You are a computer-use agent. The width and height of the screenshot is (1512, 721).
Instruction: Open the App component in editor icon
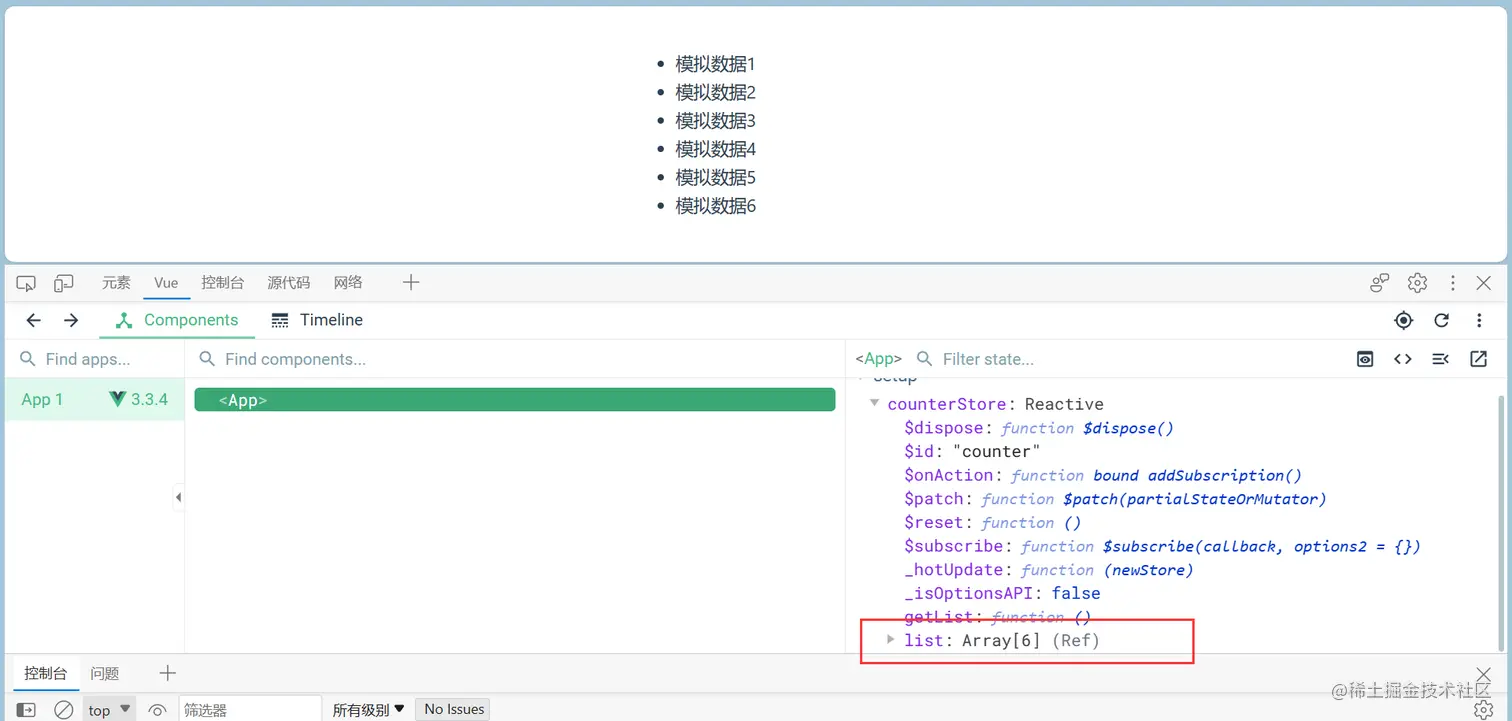[x=1478, y=359]
